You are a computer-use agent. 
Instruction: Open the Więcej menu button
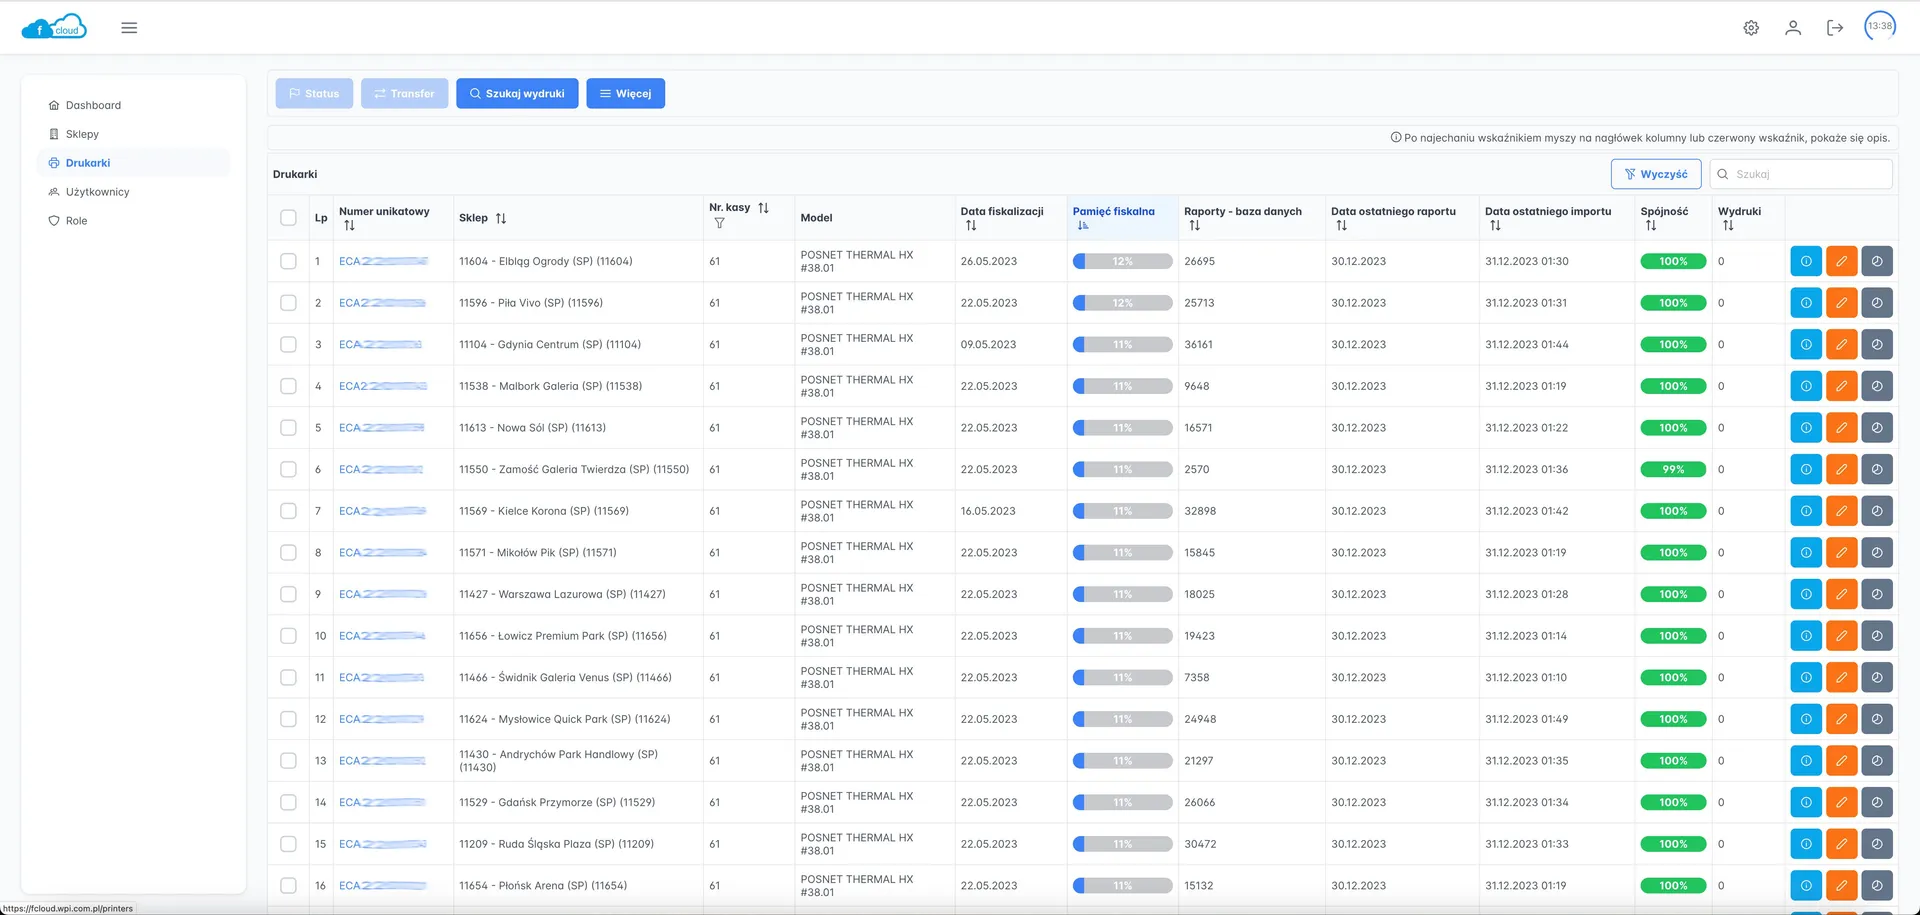(625, 94)
